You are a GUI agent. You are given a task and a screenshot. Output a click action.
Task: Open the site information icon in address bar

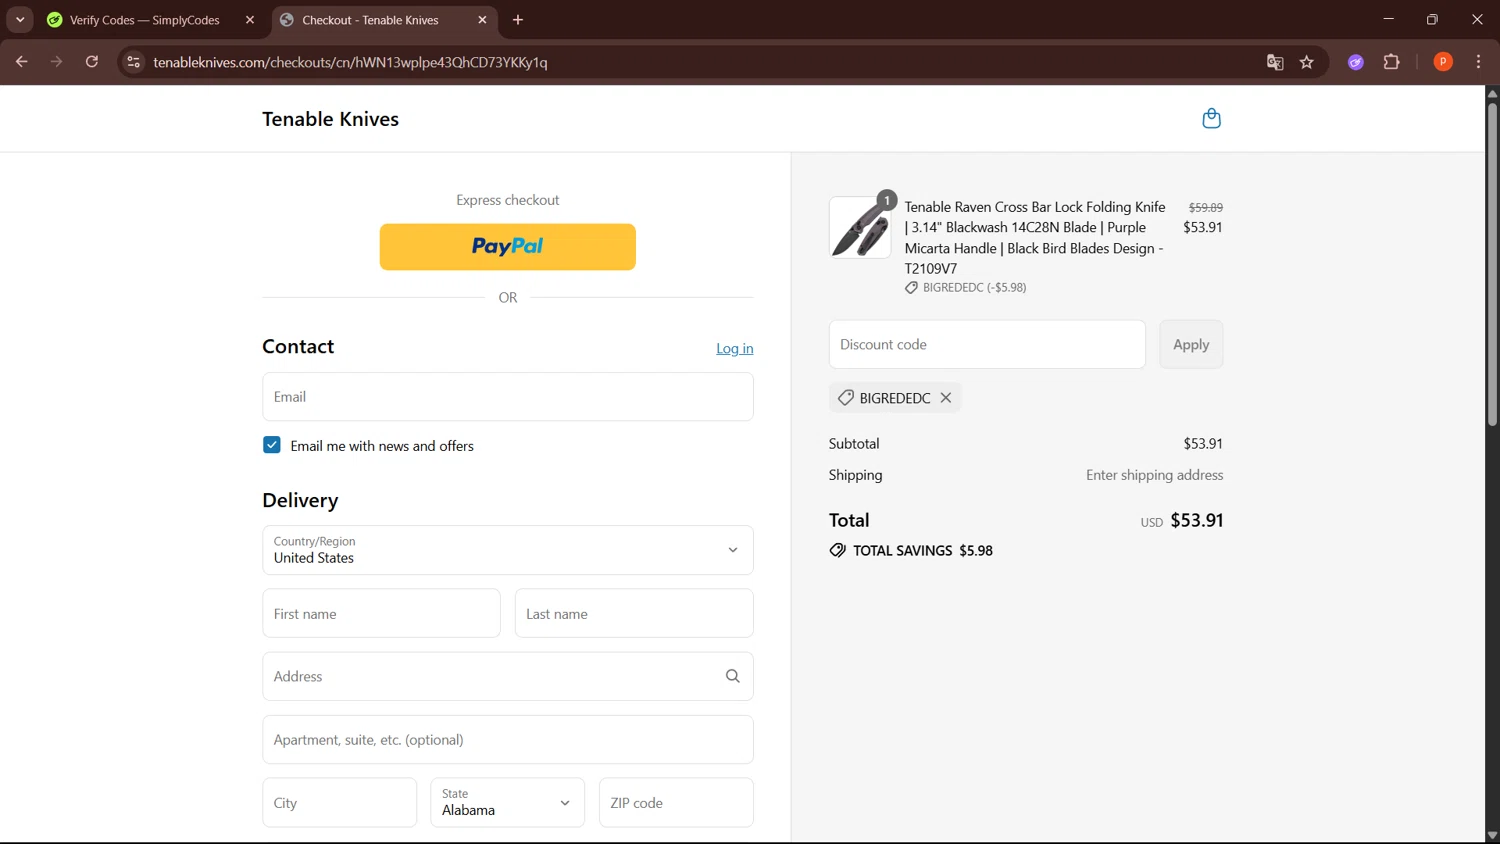pyautogui.click(x=133, y=62)
